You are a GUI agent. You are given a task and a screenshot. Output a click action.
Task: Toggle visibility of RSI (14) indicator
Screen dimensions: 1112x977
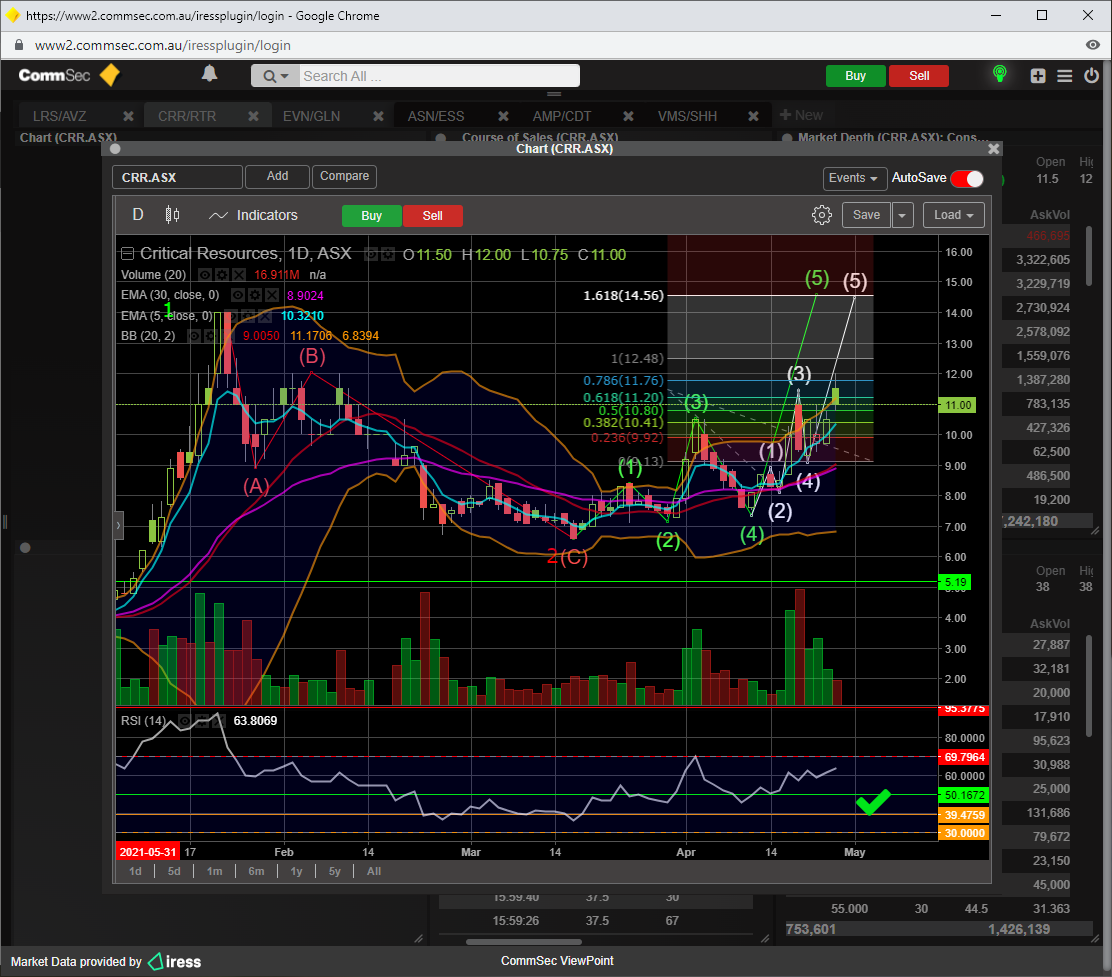coord(184,721)
